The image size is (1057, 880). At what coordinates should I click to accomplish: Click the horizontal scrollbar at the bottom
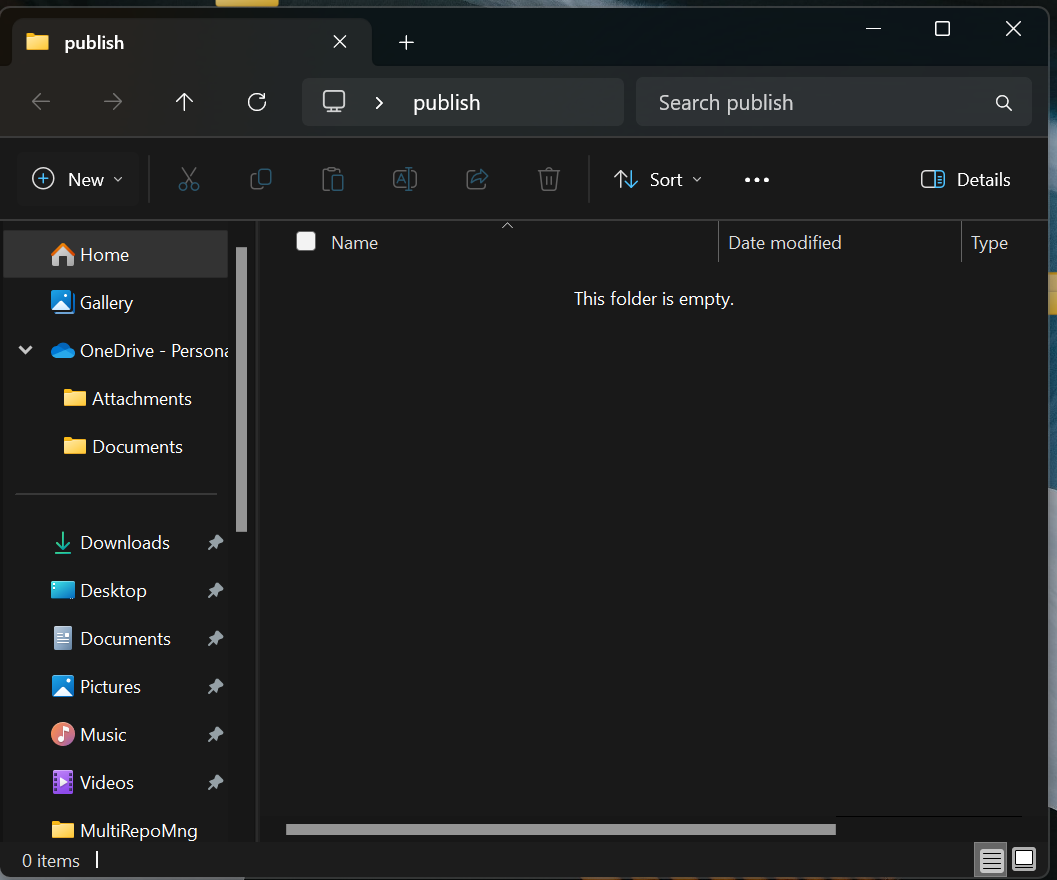click(x=560, y=829)
